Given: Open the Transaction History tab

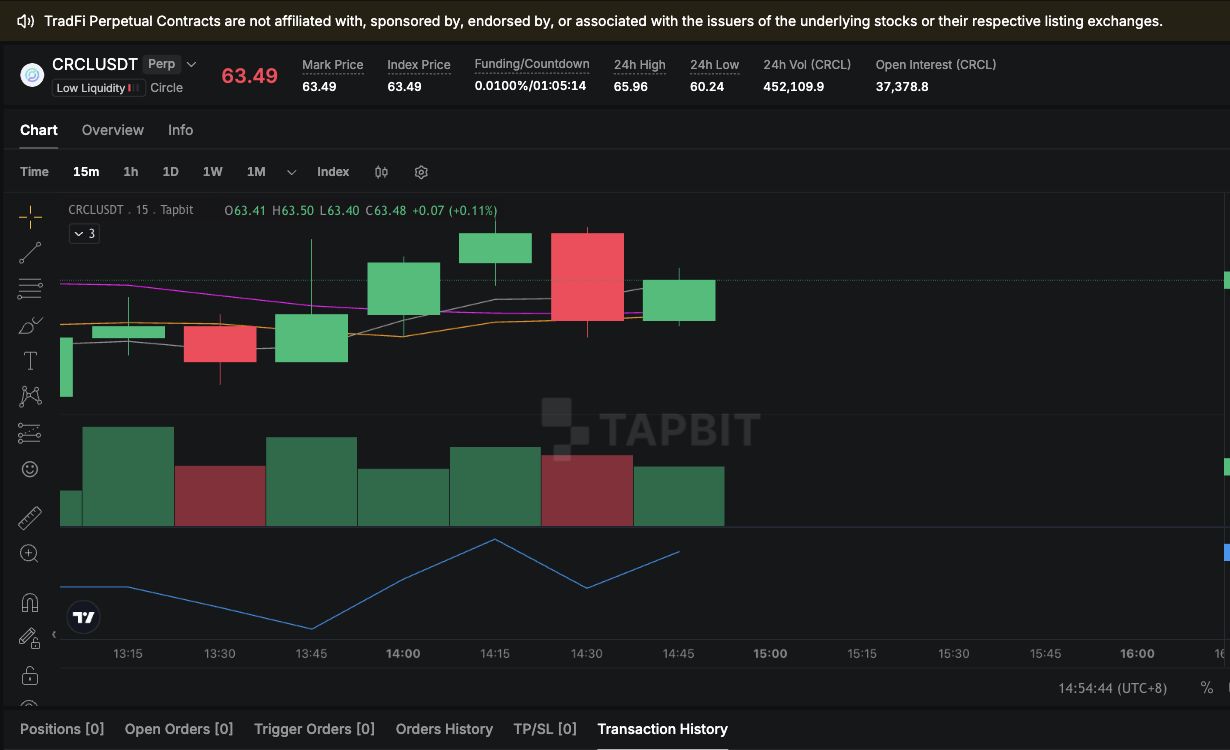Looking at the screenshot, I should (662, 729).
